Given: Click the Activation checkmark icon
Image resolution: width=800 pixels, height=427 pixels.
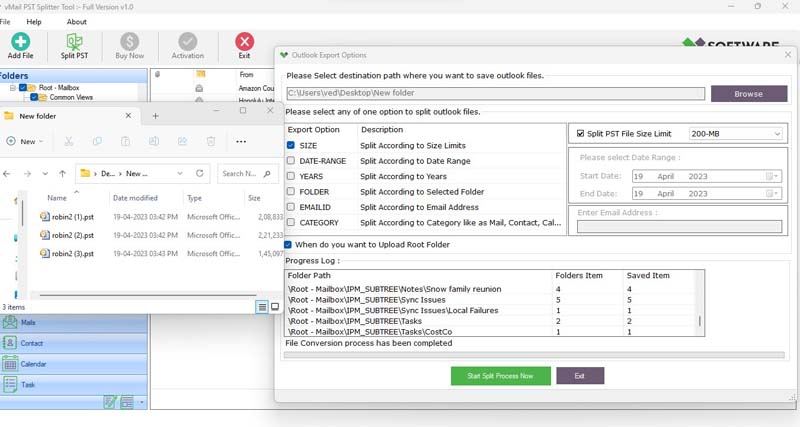Looking at the screenshot, I should [x=187, y=41].
